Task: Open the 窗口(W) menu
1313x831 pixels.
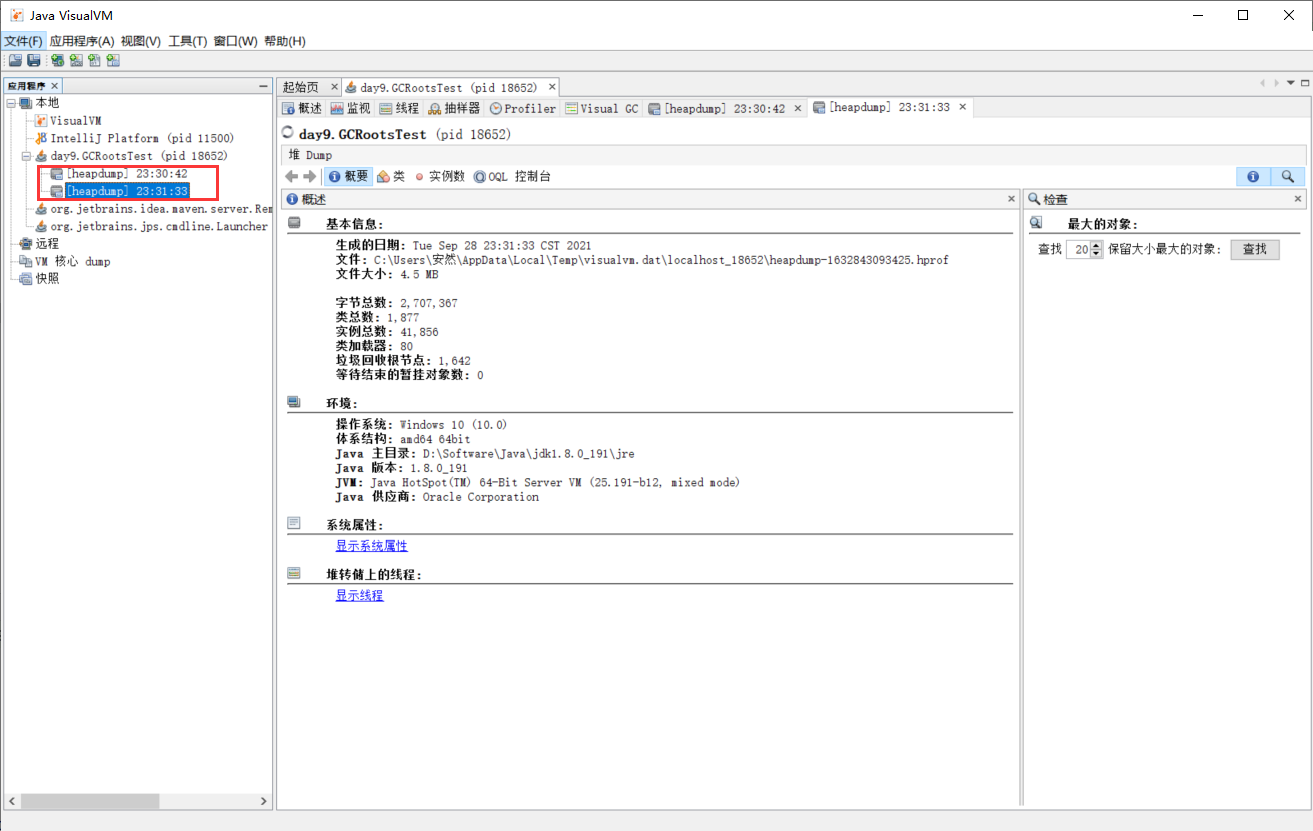Action: point(236,41)
